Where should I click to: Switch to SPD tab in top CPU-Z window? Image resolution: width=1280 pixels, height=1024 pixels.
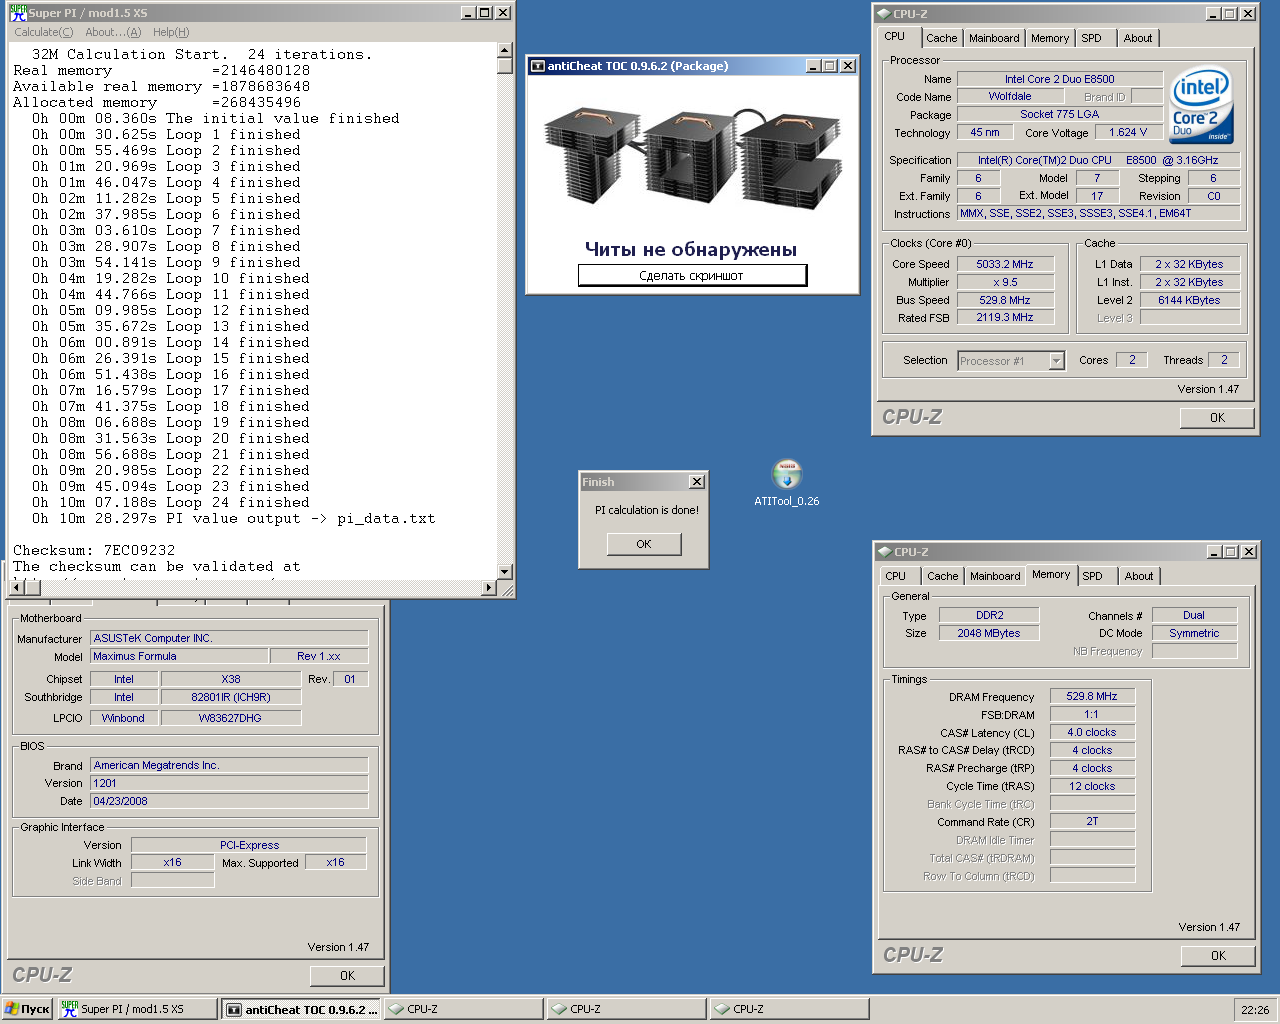[1091, 38]
